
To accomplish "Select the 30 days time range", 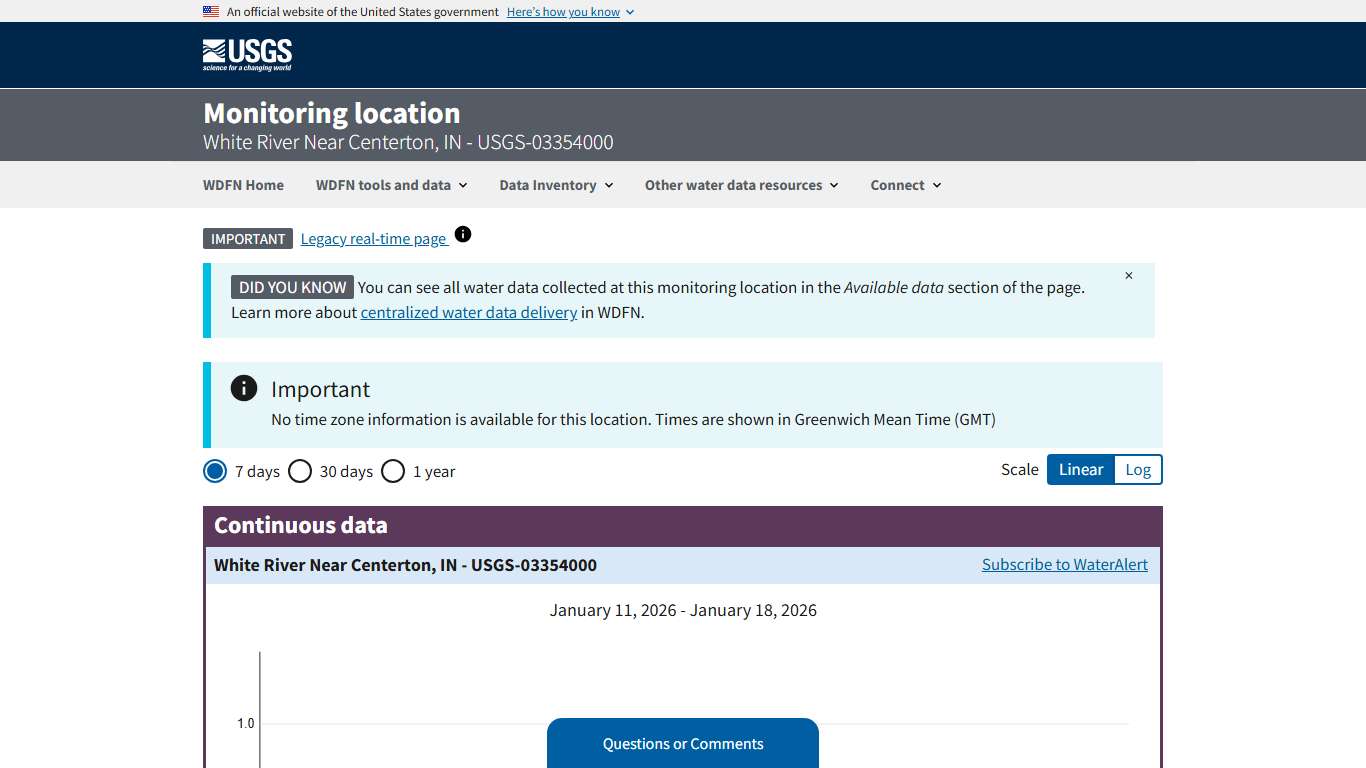I will pyautogui.click(x=300, y=471).
